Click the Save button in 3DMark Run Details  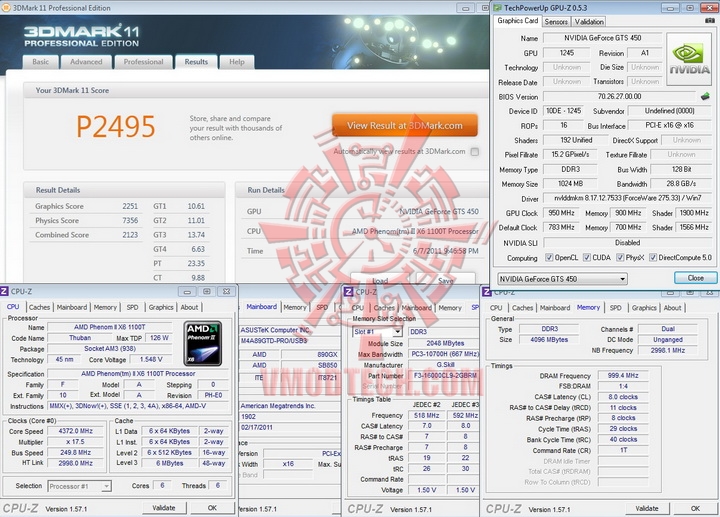coord(445,281)
